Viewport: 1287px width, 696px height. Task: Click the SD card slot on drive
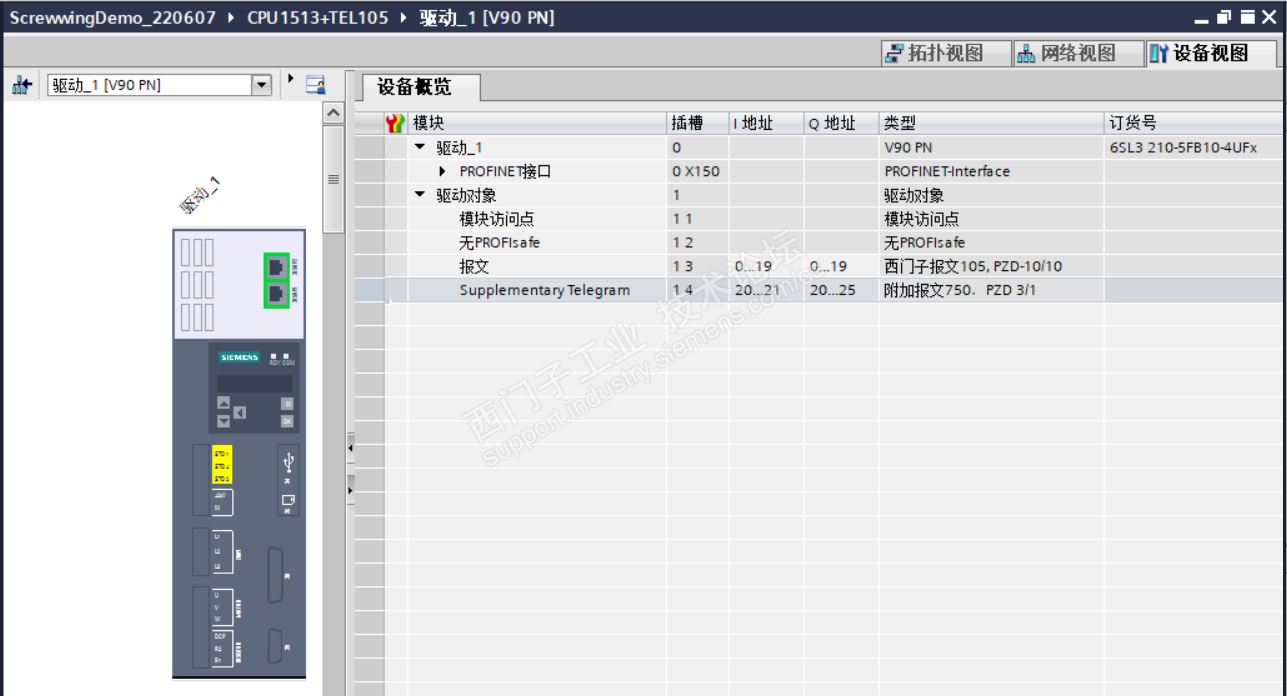pyautogui.click(x=288, y=500)
